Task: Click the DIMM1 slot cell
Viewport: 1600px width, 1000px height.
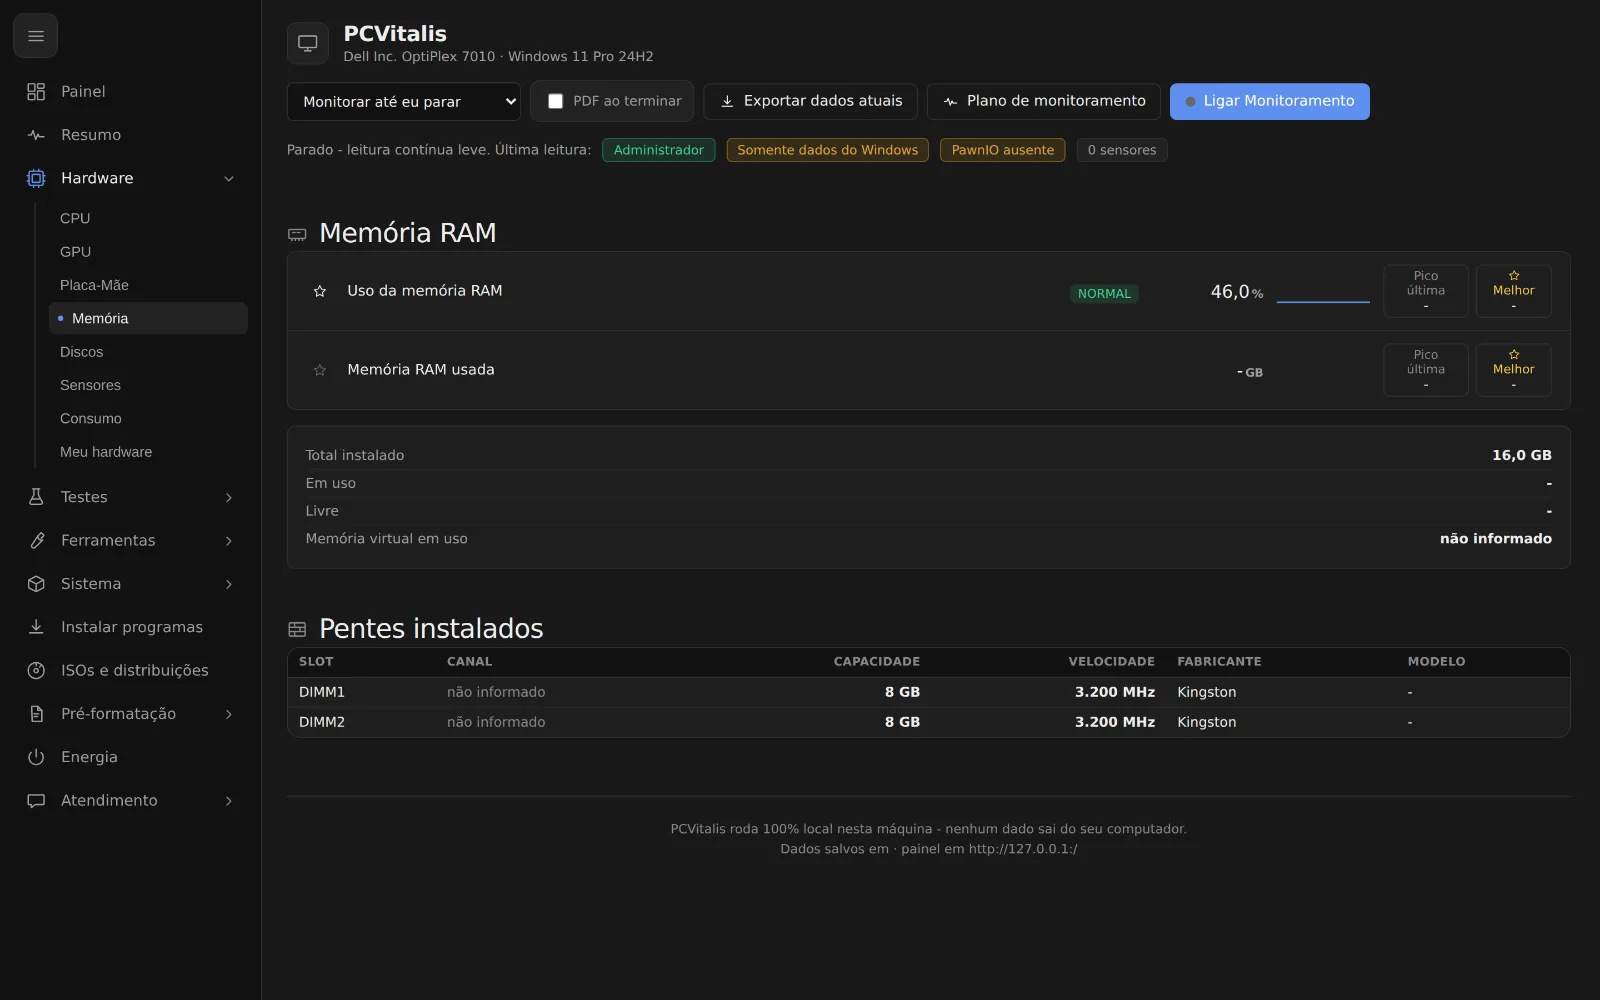Action: [x=322, y=692]
